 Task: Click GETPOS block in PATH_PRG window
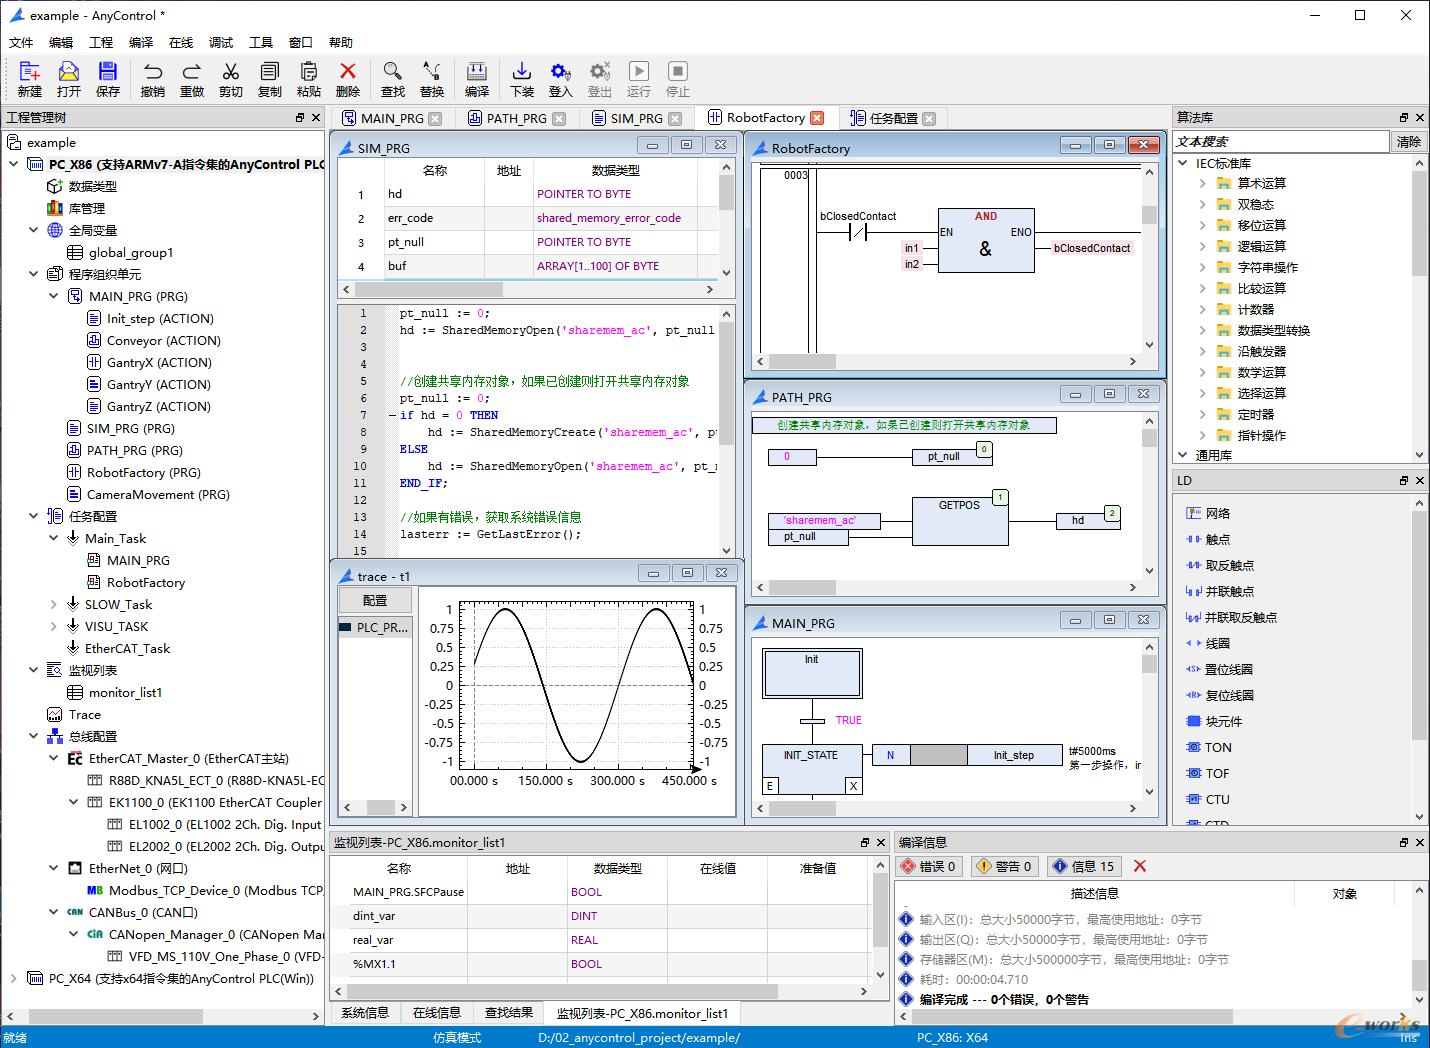(x=959, y=520)
